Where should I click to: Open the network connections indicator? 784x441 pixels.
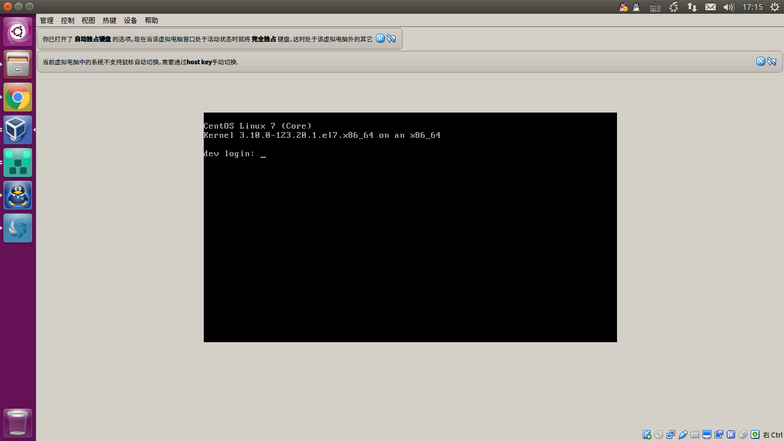coord(692,7)
